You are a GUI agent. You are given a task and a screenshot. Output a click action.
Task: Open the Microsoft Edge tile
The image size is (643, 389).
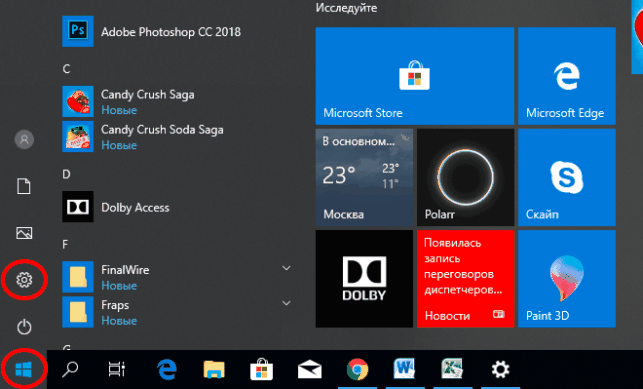(x=567, y=76)
